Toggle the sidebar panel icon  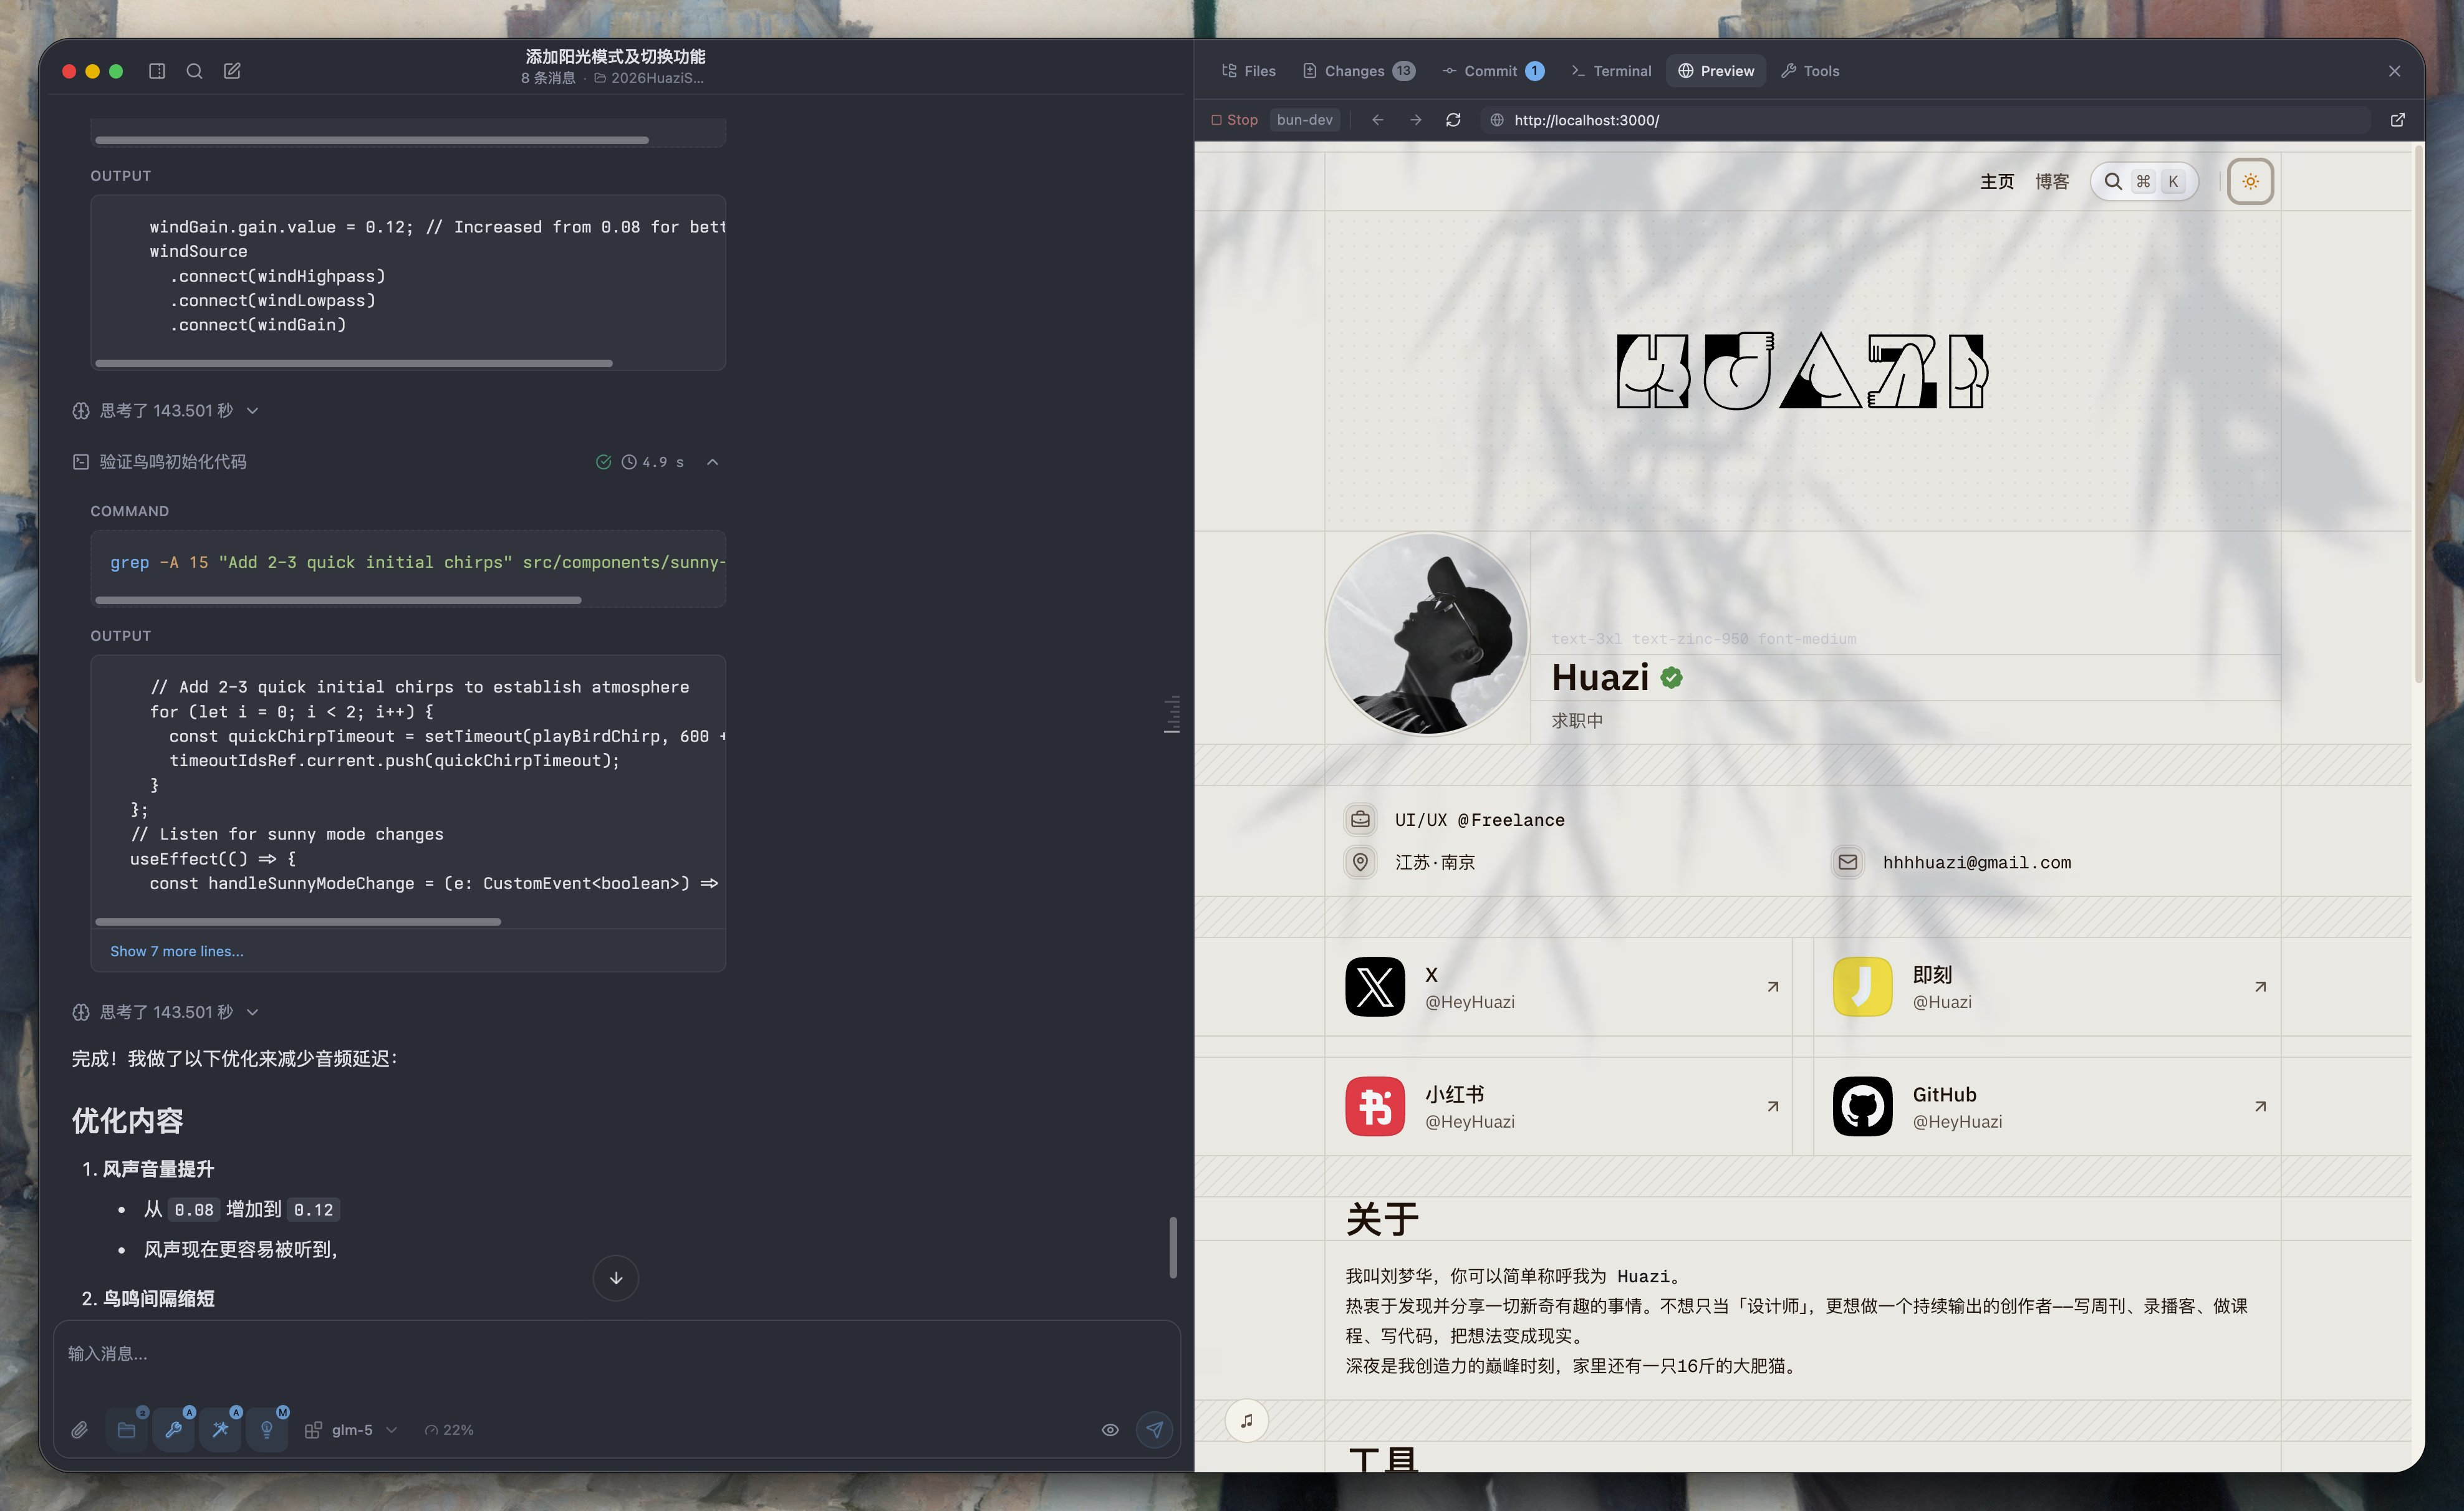click(157, 71)
